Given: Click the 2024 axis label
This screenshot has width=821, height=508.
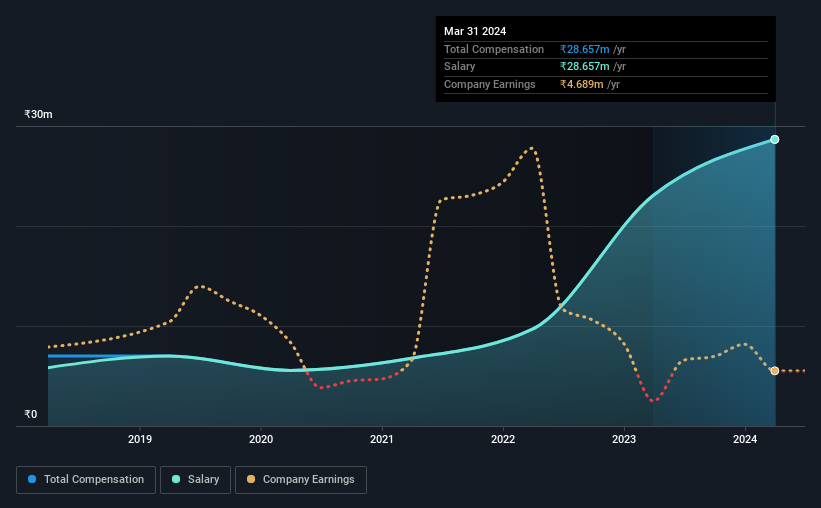Looking at the screenshot, I should [x=745, y=439].
